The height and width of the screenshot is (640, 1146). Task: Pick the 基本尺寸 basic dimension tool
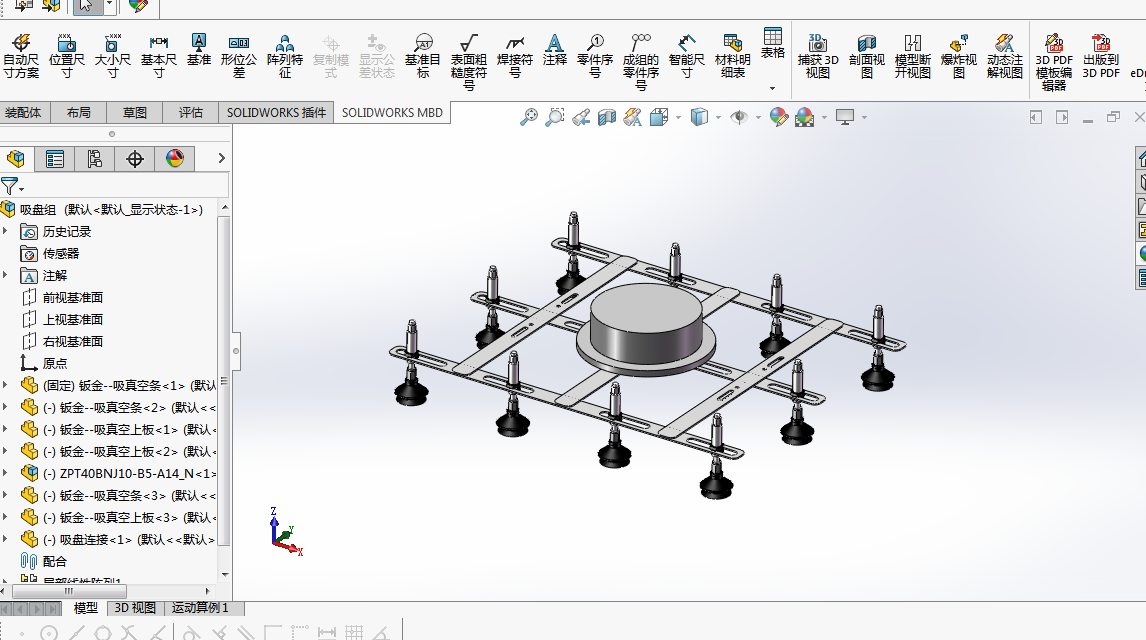(x=159, y=56)
